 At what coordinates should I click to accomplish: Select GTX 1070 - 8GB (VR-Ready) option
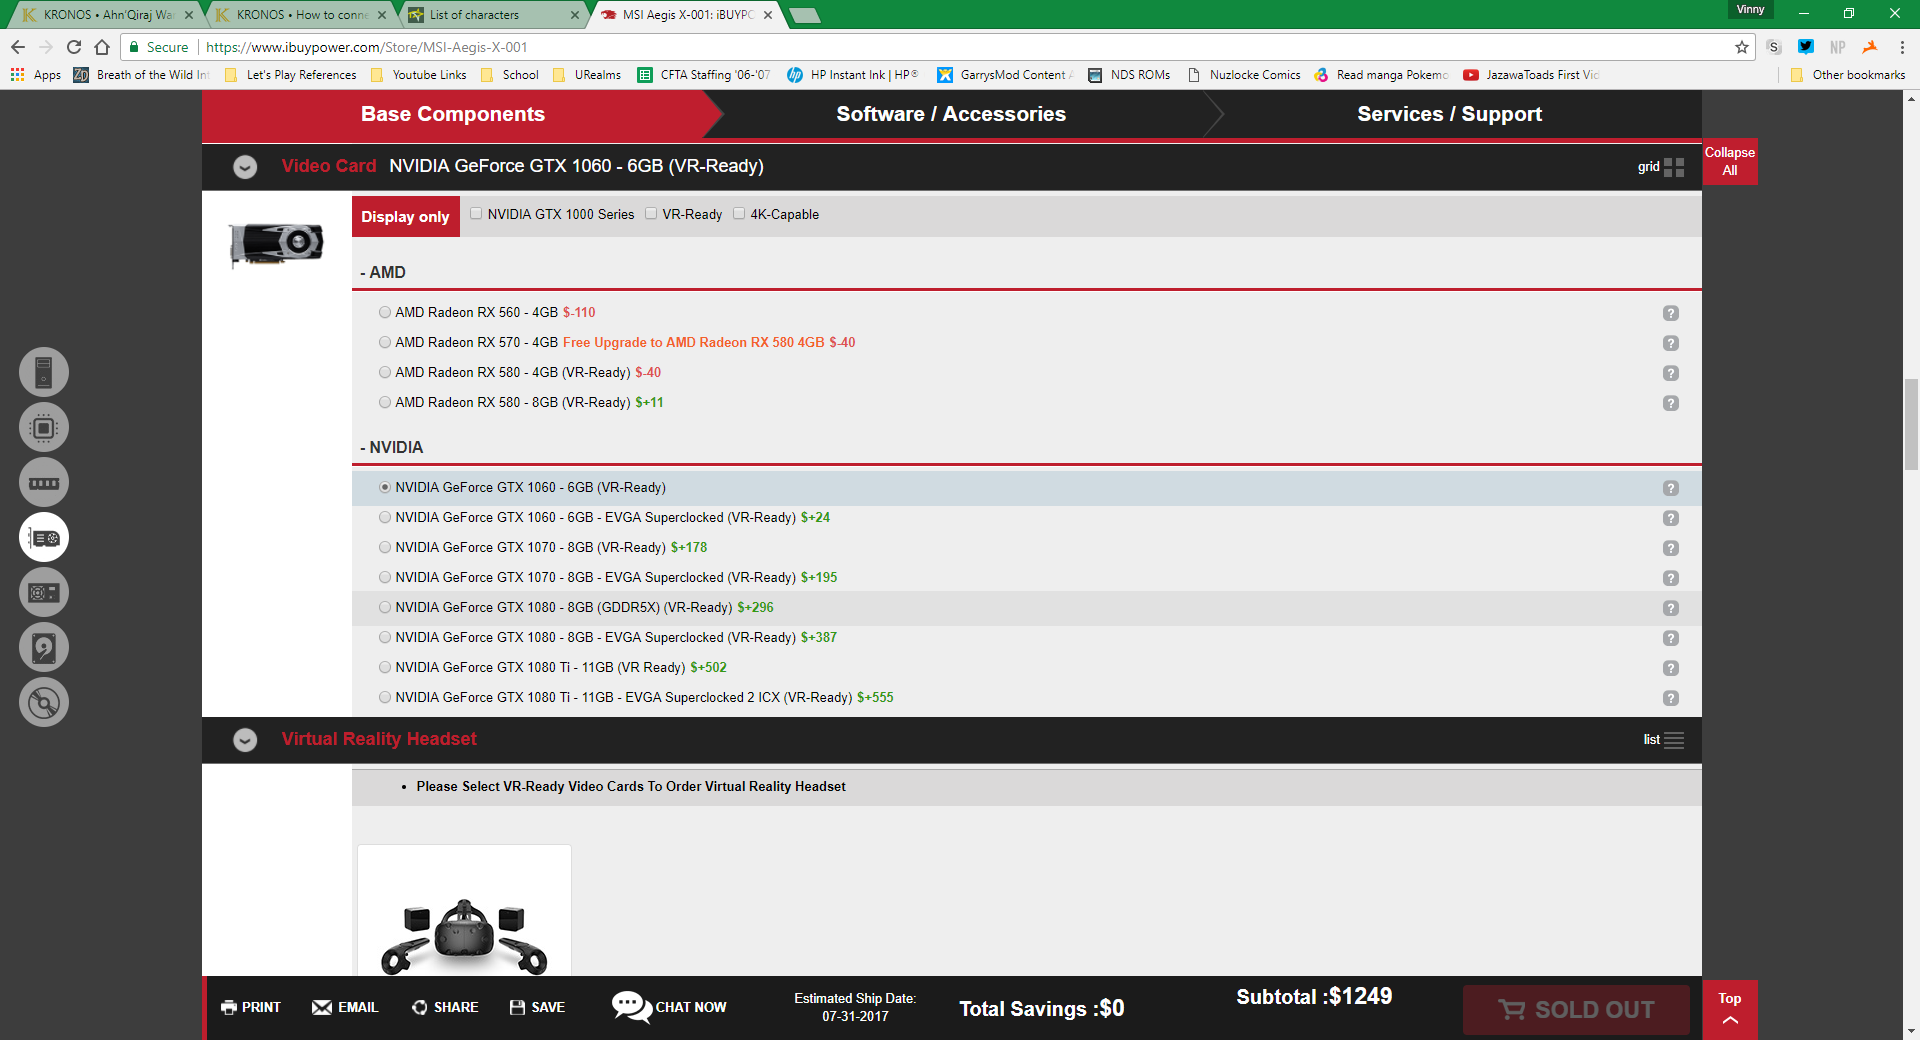tap(385, 548)
